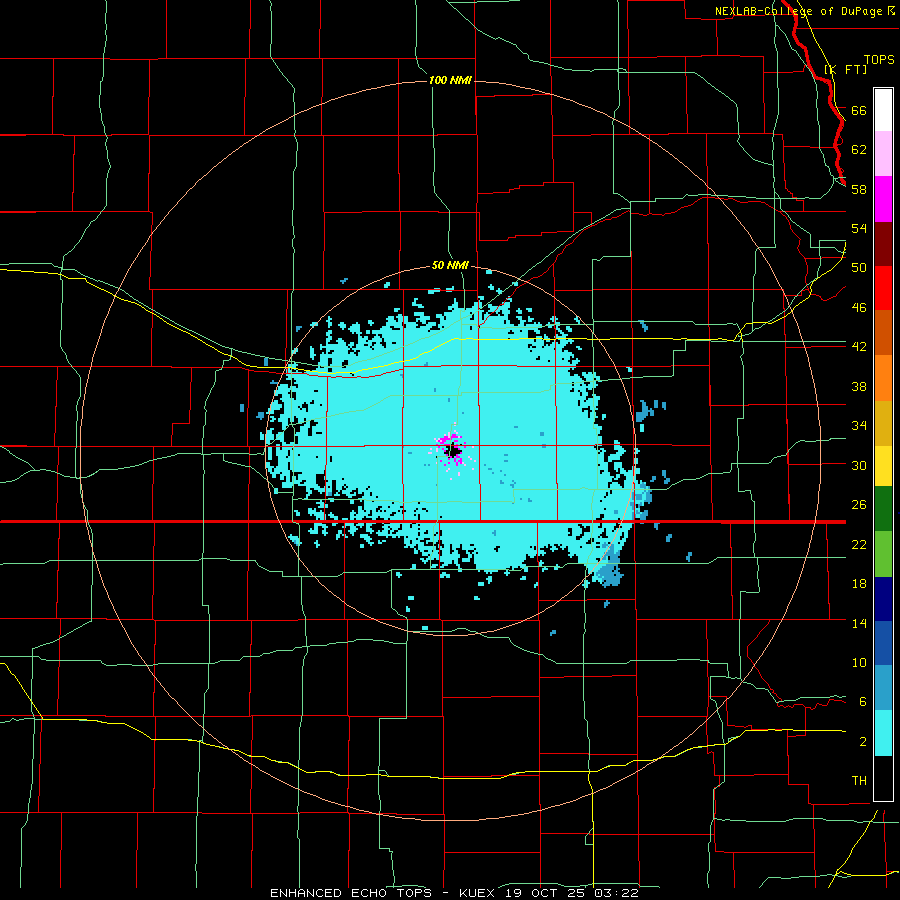
Task: Select the "19 OCT 25 03:22" timestamp
Action: (572, 893)
